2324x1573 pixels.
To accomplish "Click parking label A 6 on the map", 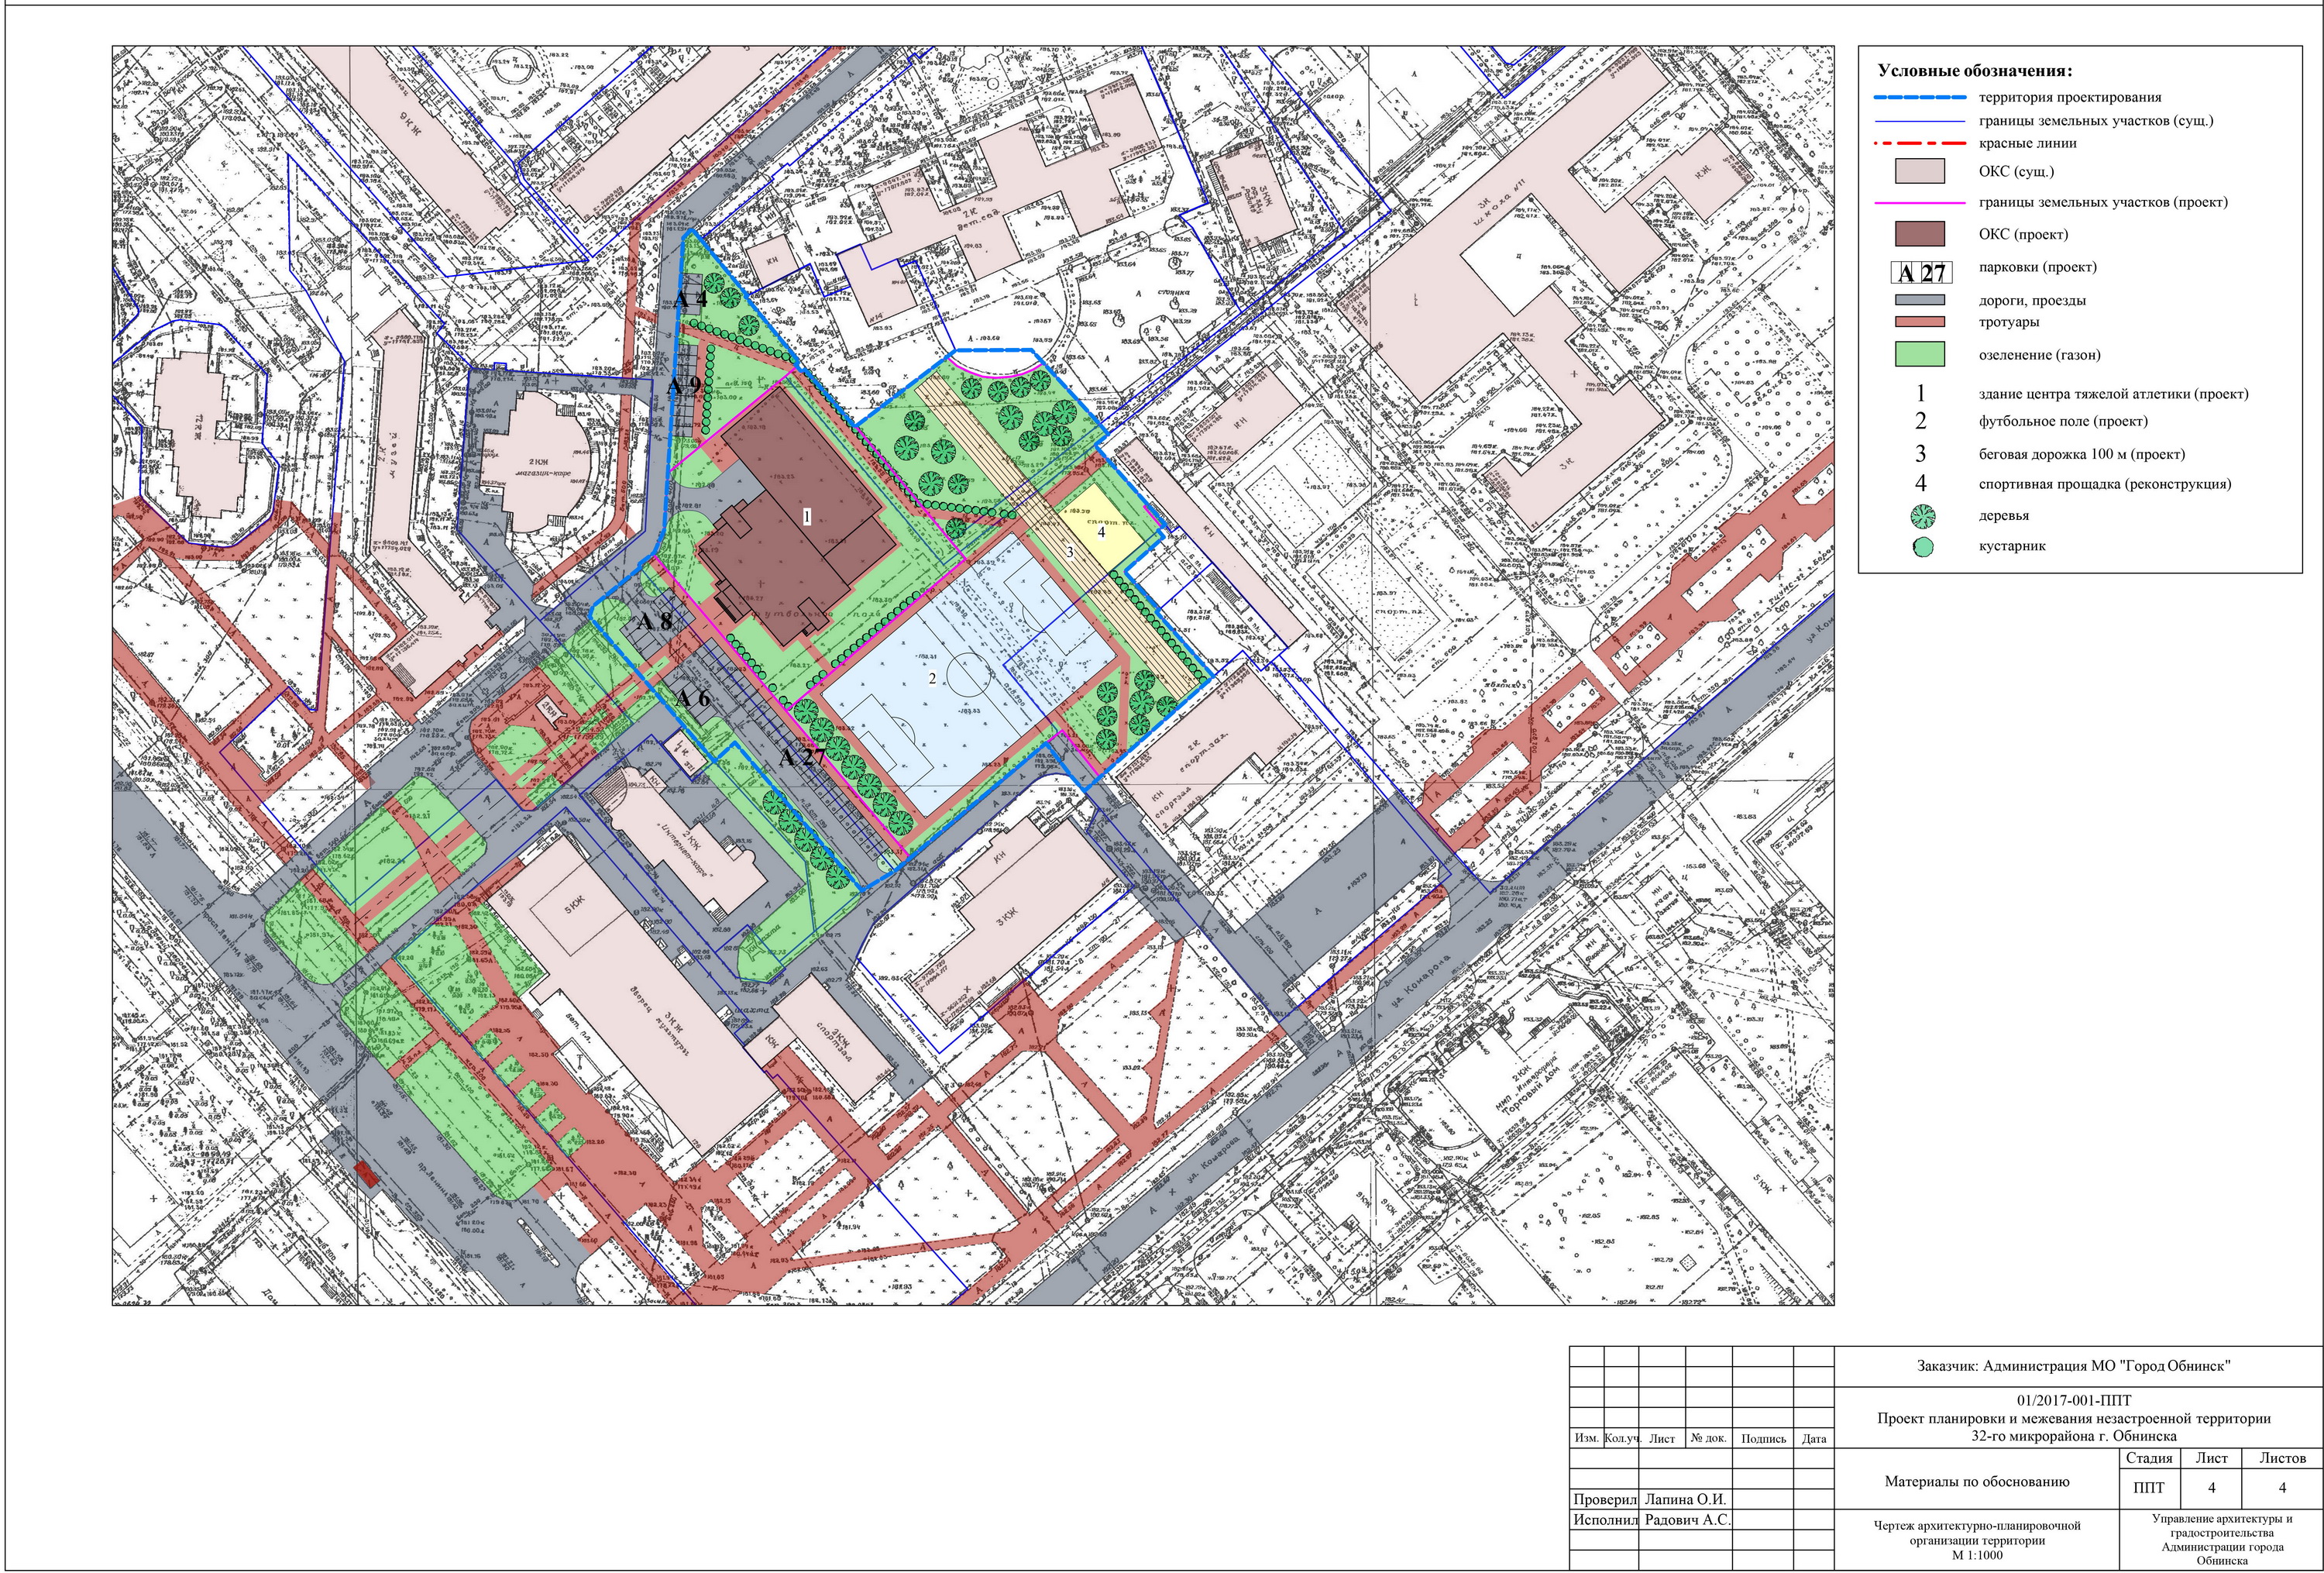I will point(692,698).
